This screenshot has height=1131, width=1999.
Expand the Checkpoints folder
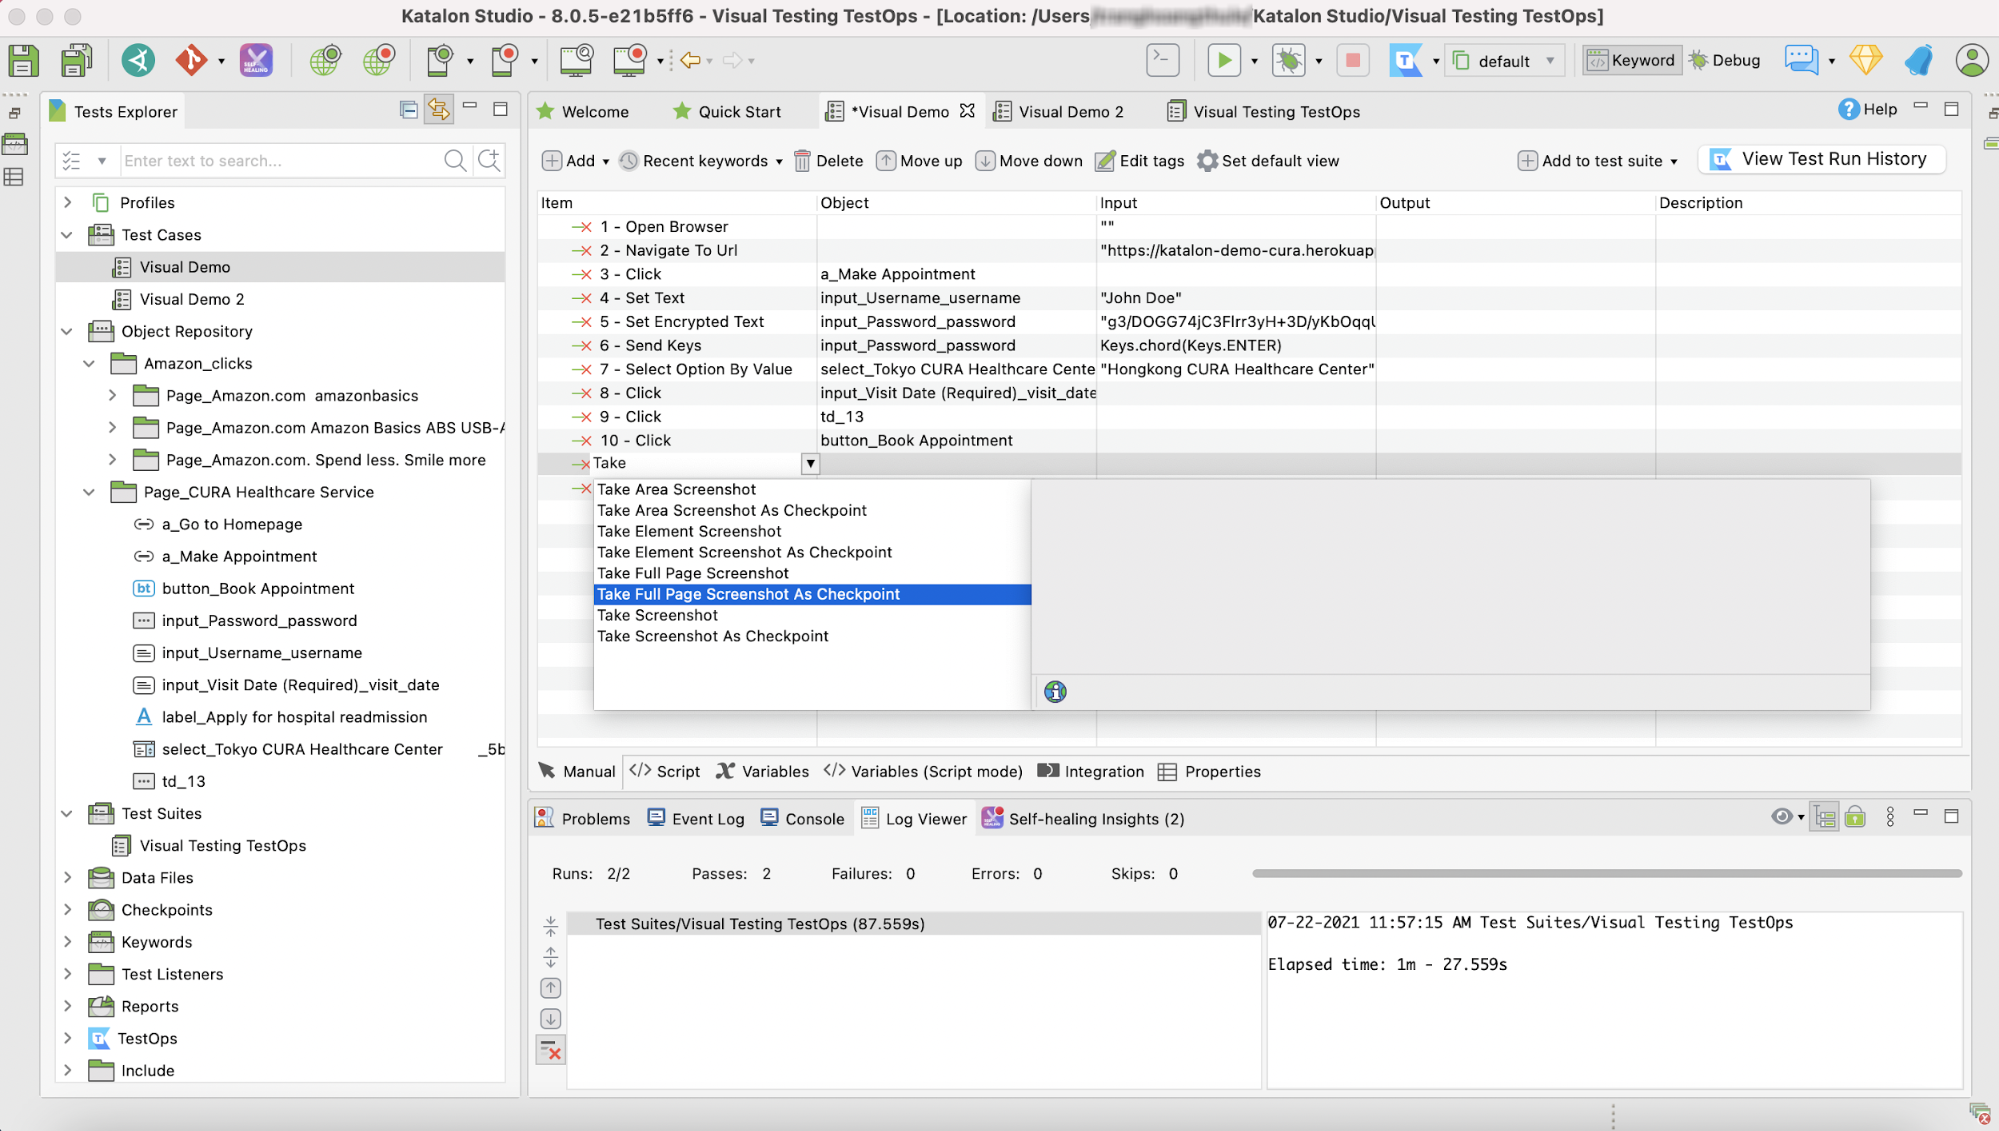(67, 910)
